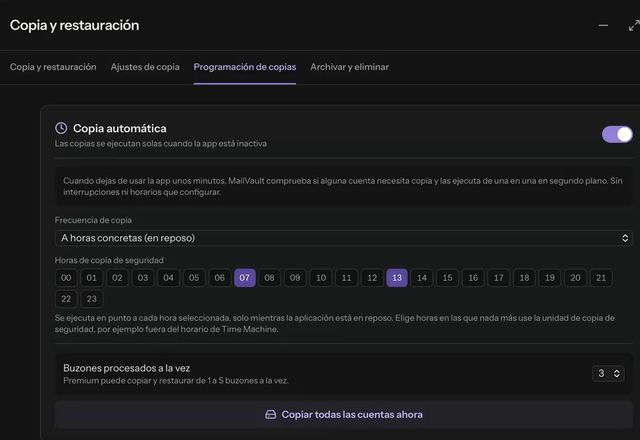Toggle backup hour 03
The height and width of the screenshot is (440, 640).
(x=142, y=278)
